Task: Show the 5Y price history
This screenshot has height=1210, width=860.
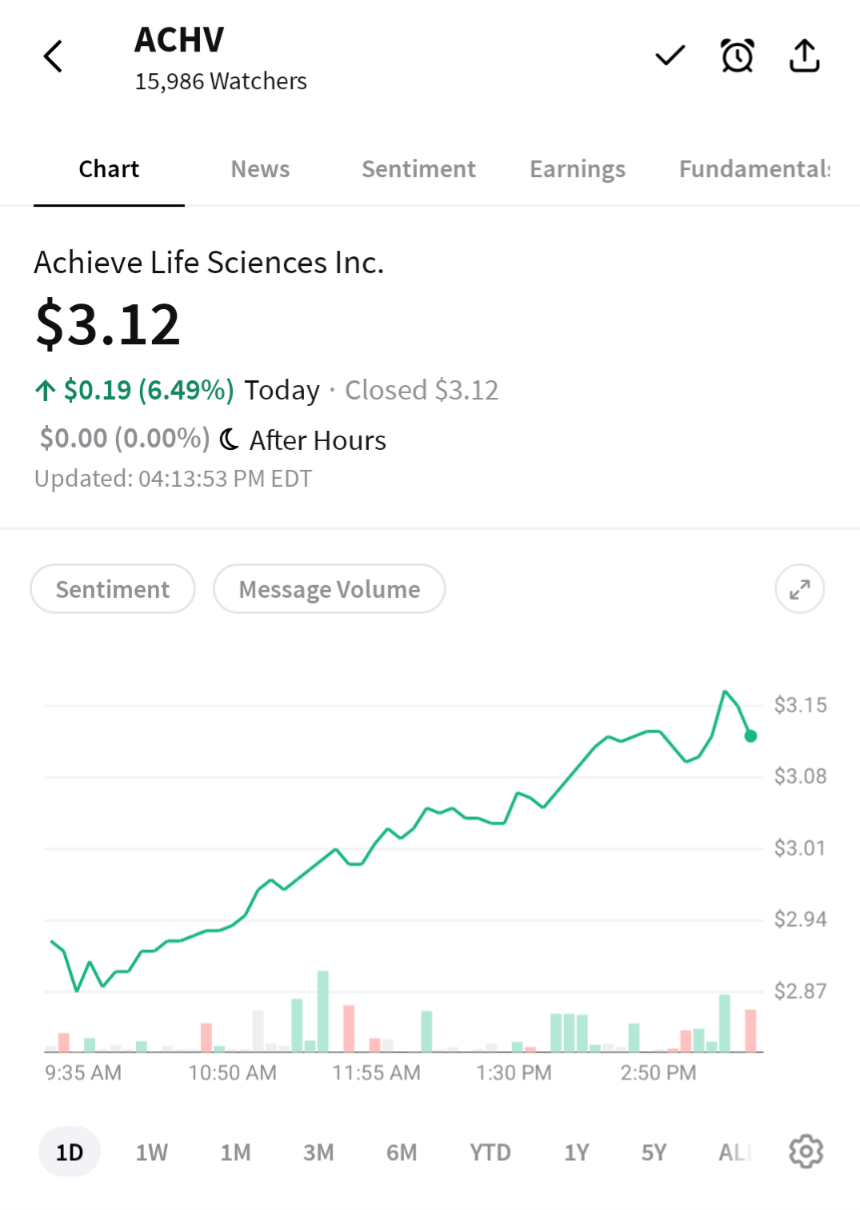Action: tap(653, 1153)
